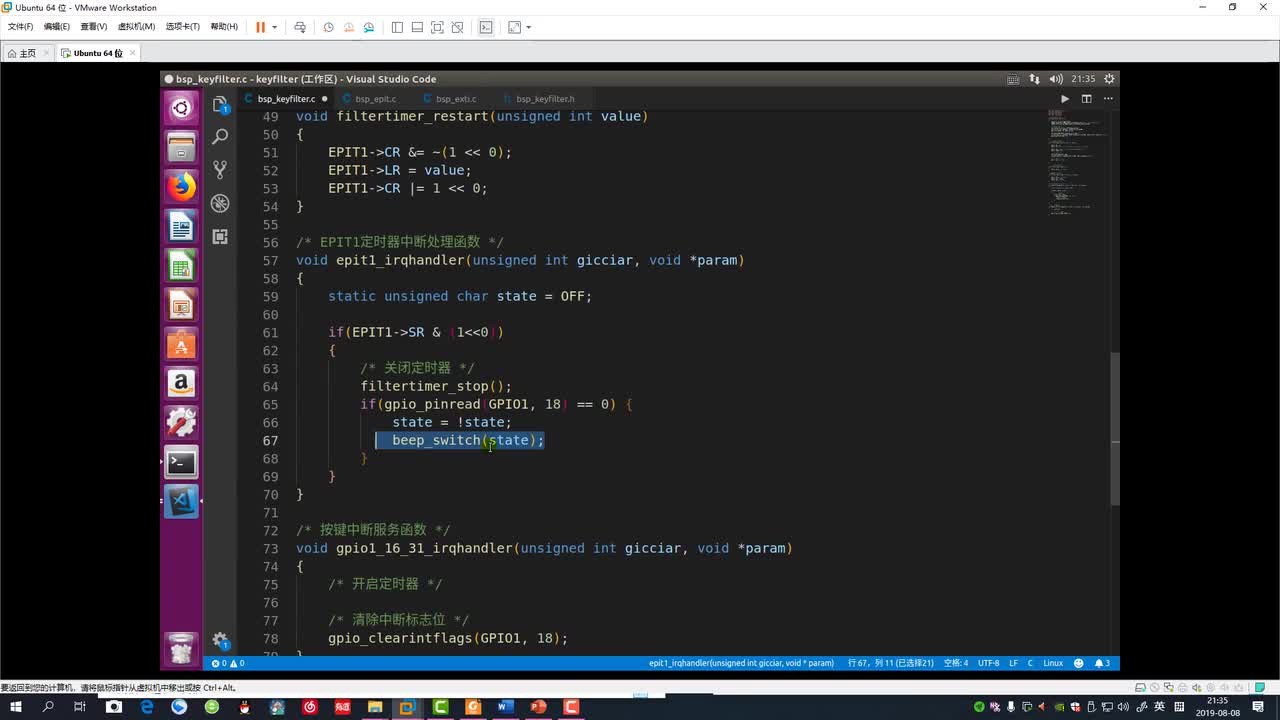The image size is (1280, 720).
Task: Open the Amazon launcher in dock
Action: pos(181,383)
